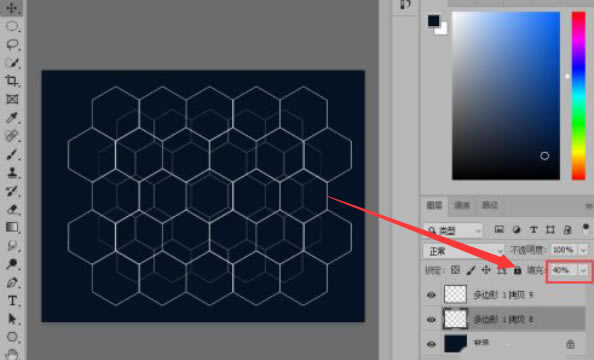Select the 背景 layer dark thumbnail

455,343
